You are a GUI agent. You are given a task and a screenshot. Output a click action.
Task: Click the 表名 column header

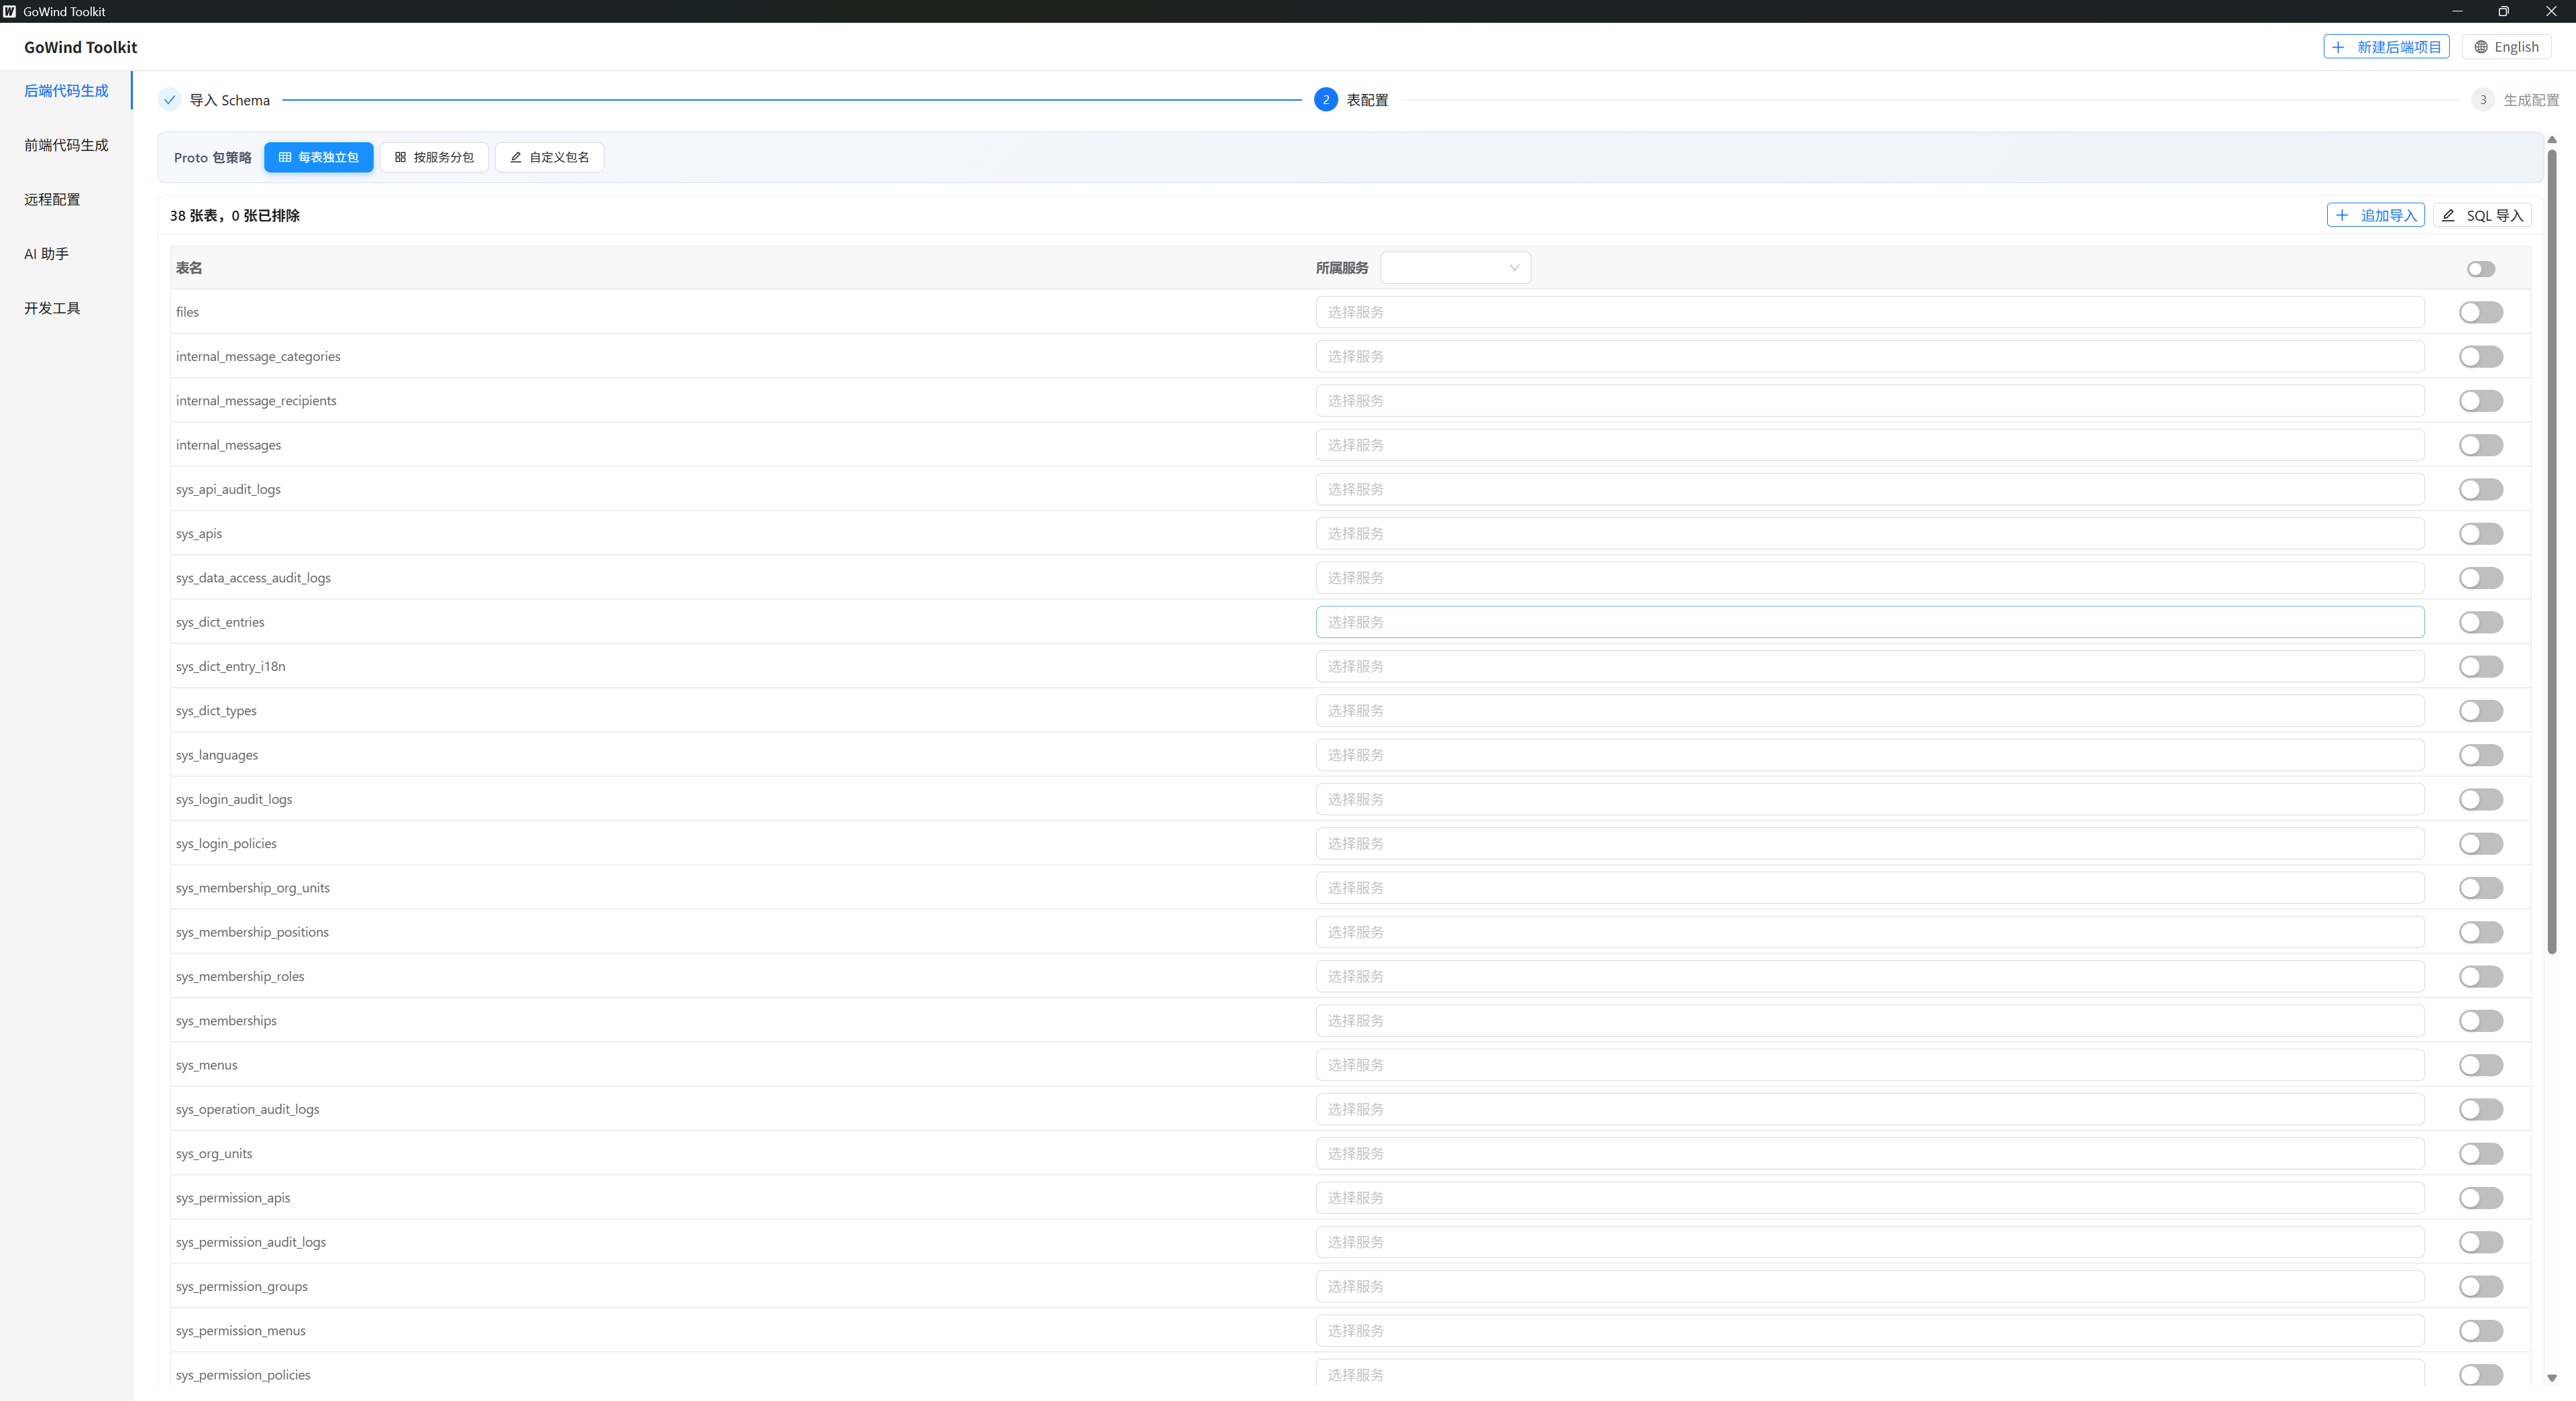click(189, 268)
